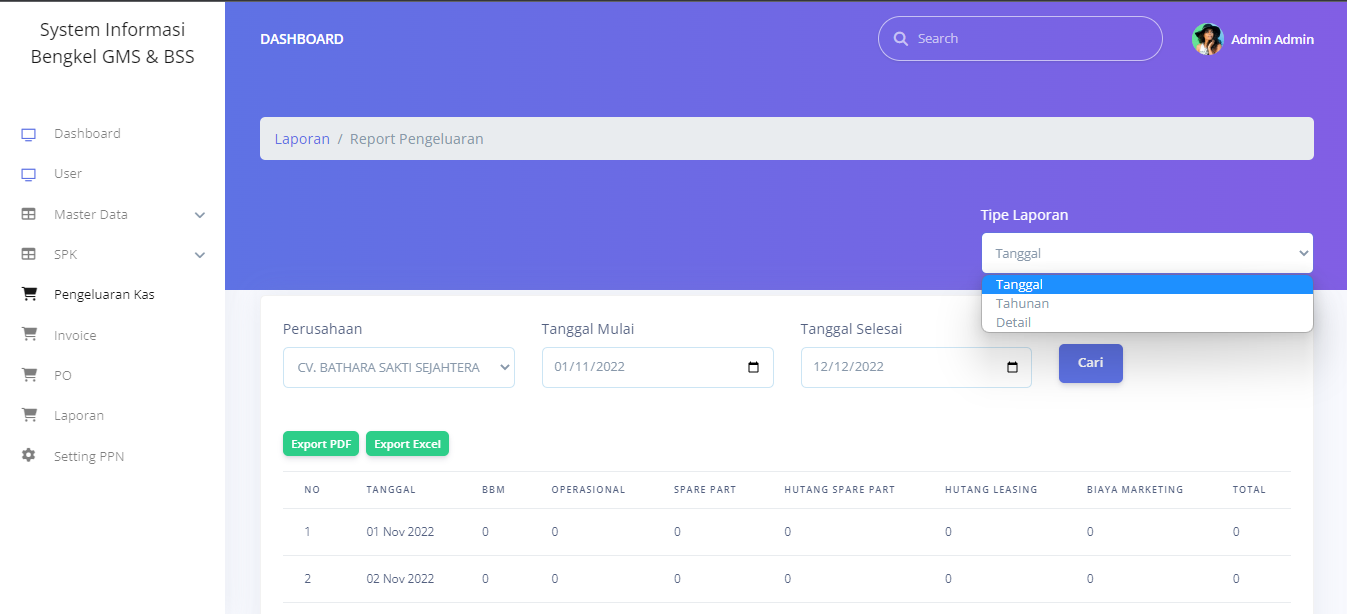Click the Invoice cart icon
Screen dimensions: 1347x614
click(29, 335)
